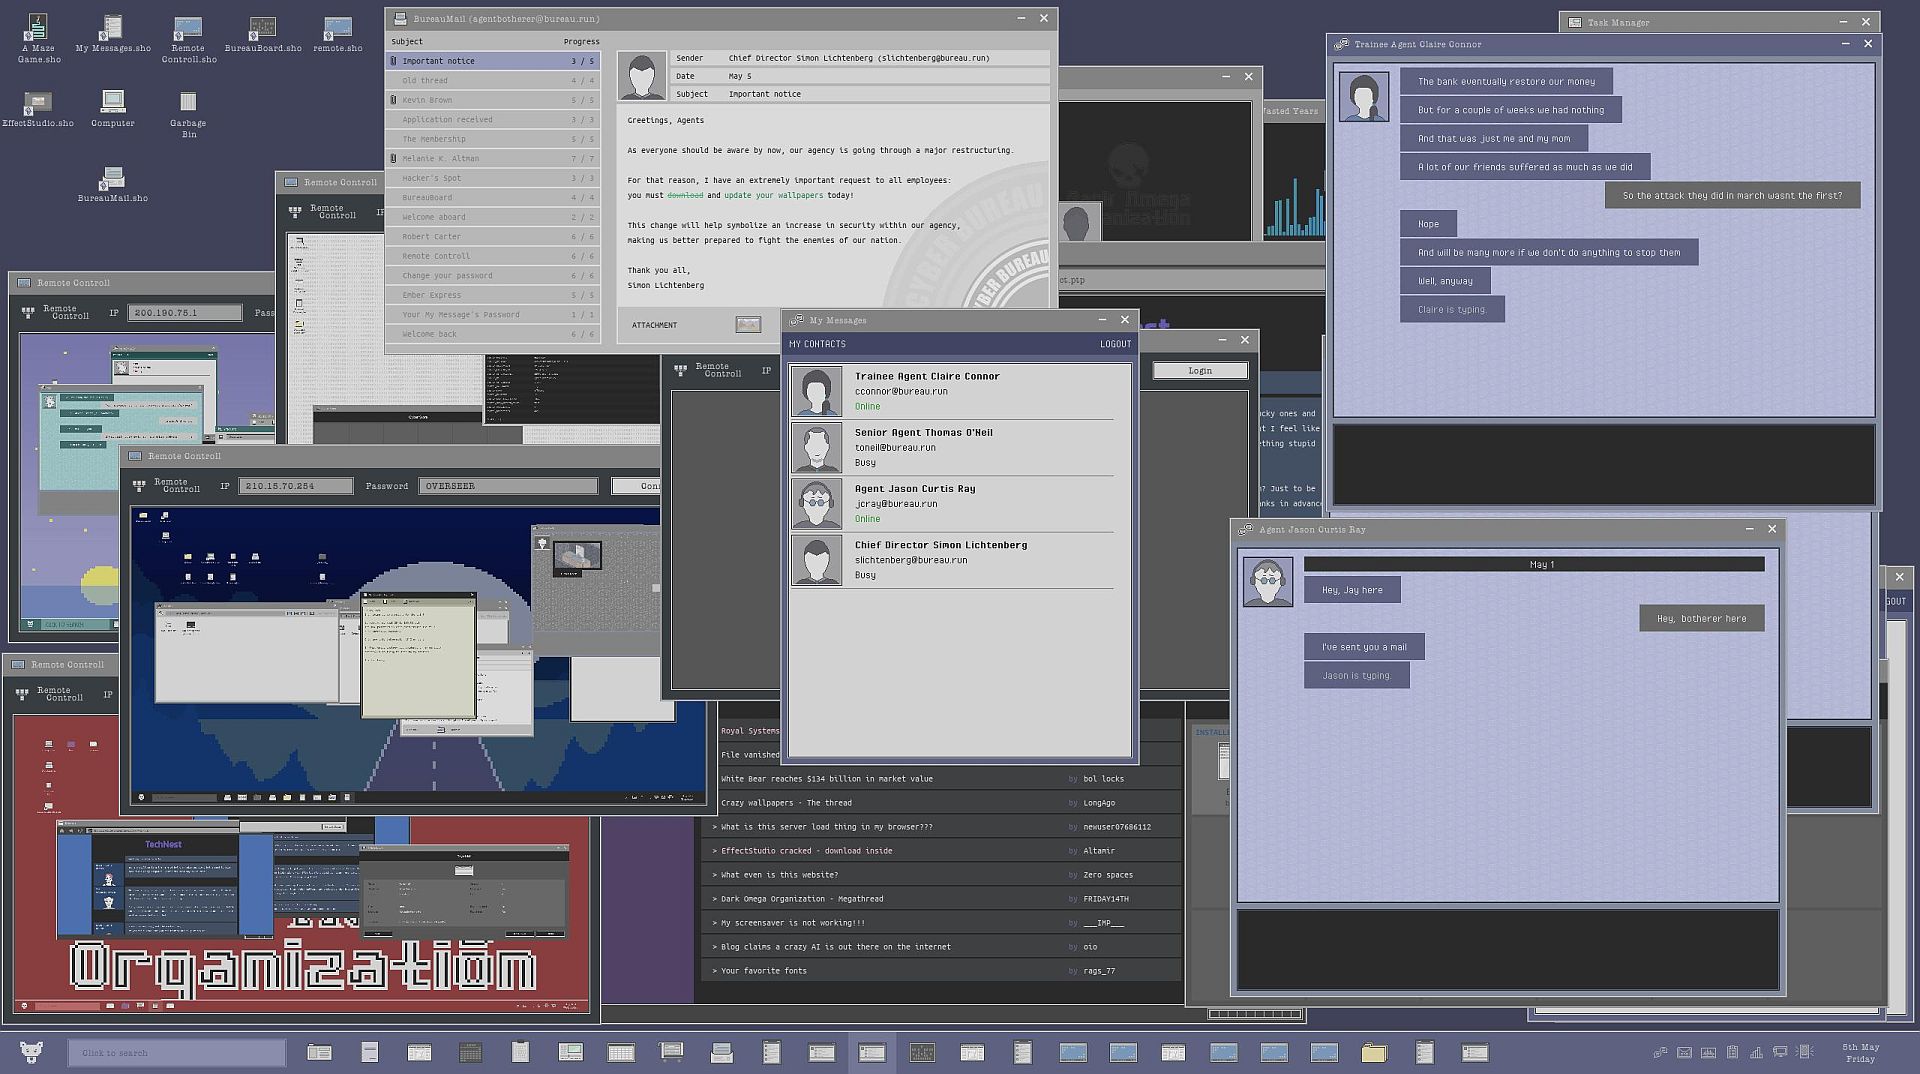Screen dimensions: 1920x1074
Task: Click the cat start menu icon in taskbar
Action: pyautogui.click(x=32, y=1052)
